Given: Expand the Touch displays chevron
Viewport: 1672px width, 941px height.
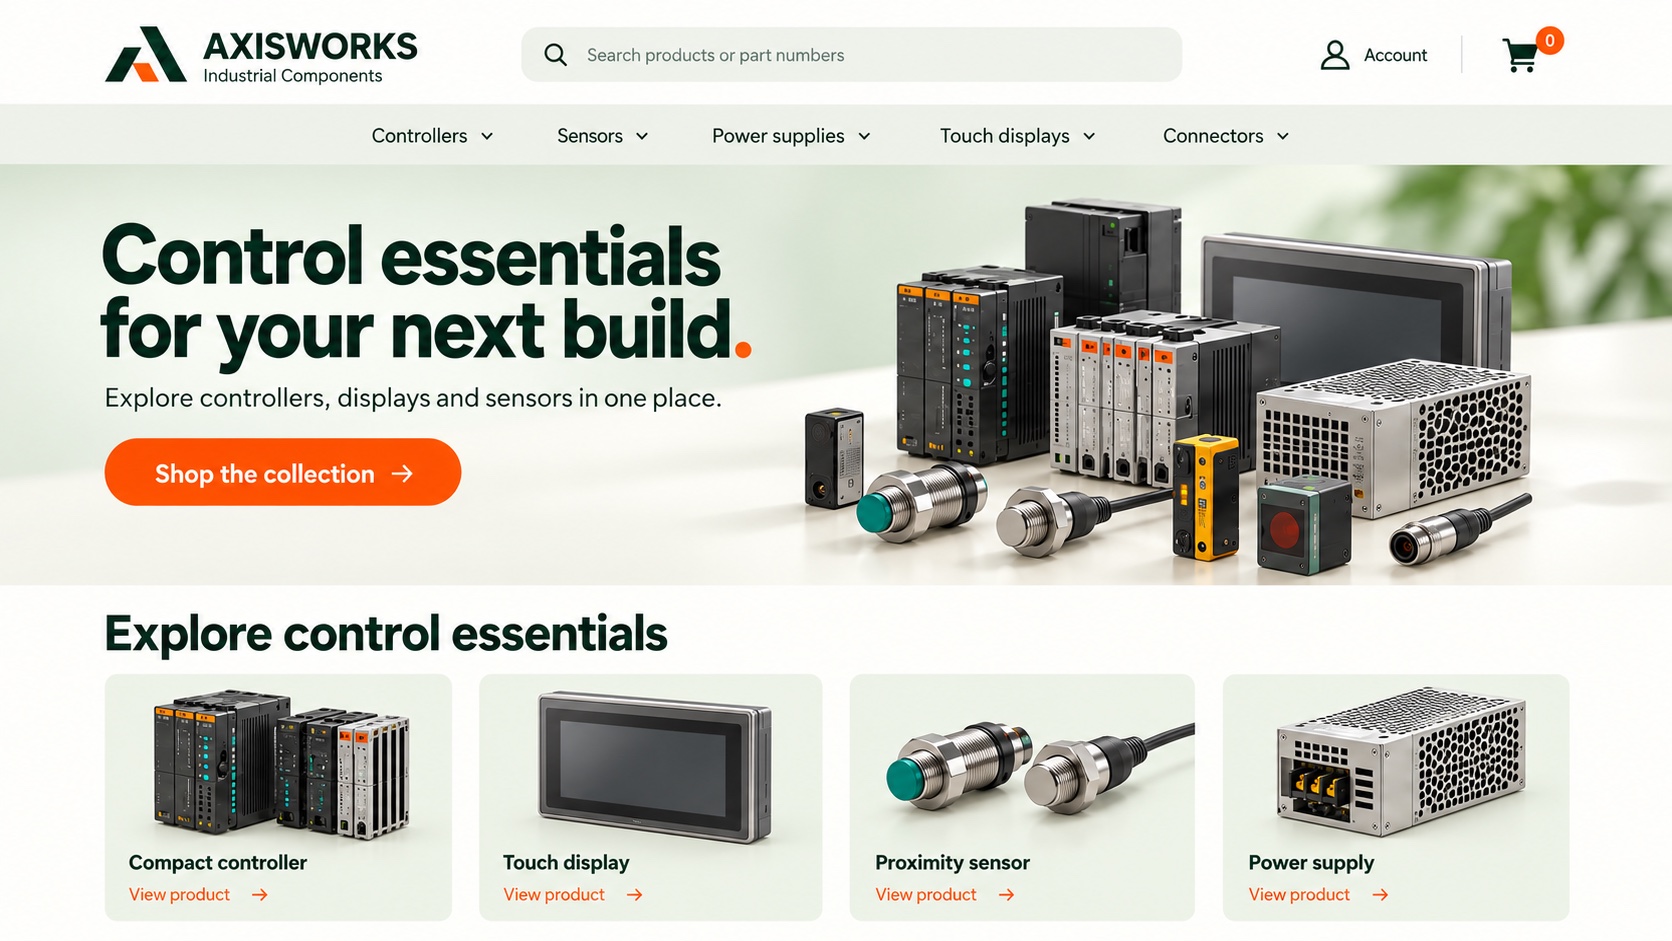Looking at the screenshot, I should tap(1089, 136).
